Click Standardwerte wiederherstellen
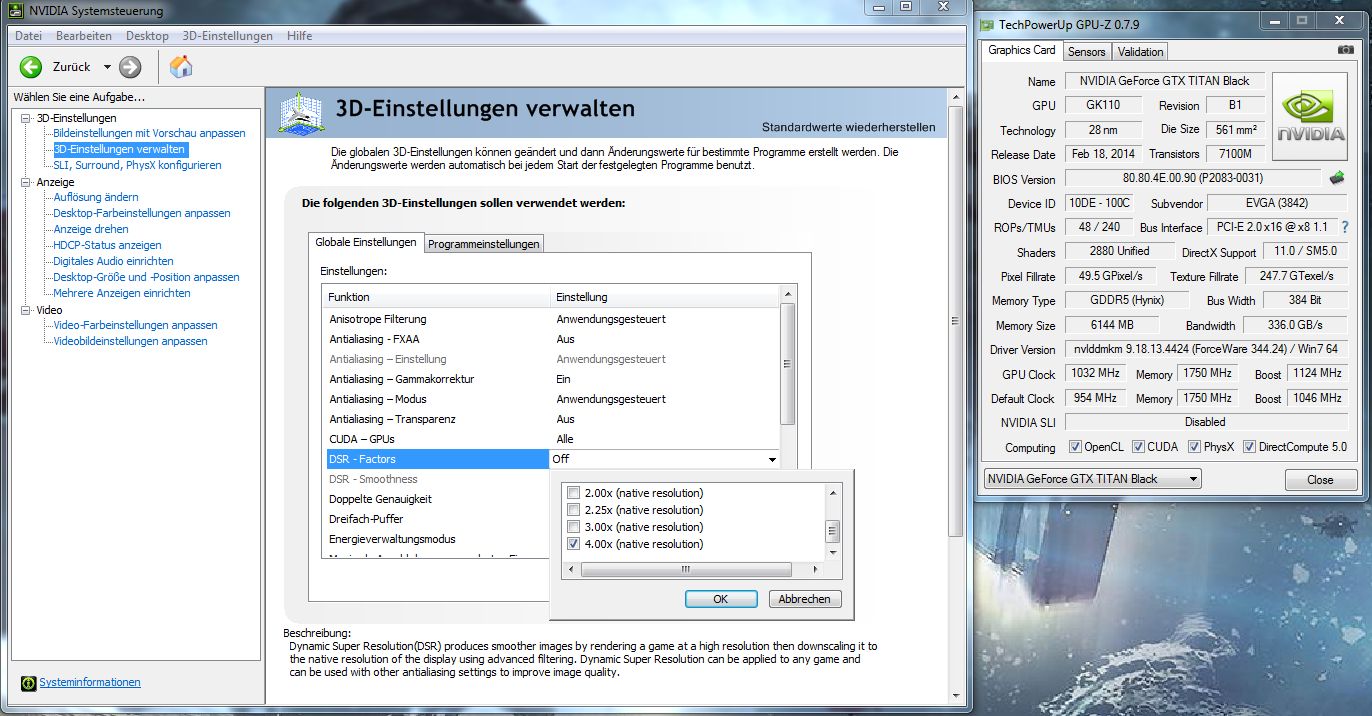The image size is (1372, 716). click(x=849, y=127)
